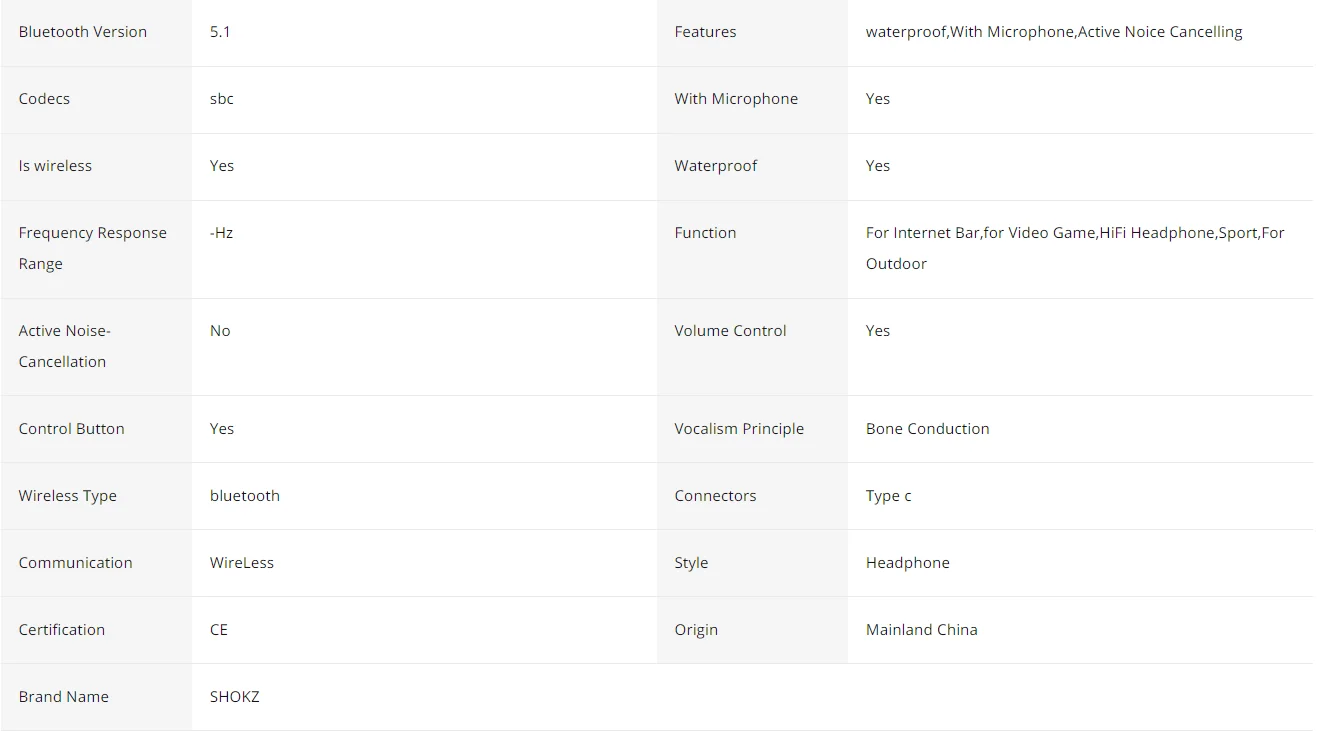Click the Waterproof label cell
The width and height of the screenshot is (1317, 731).
752,166
